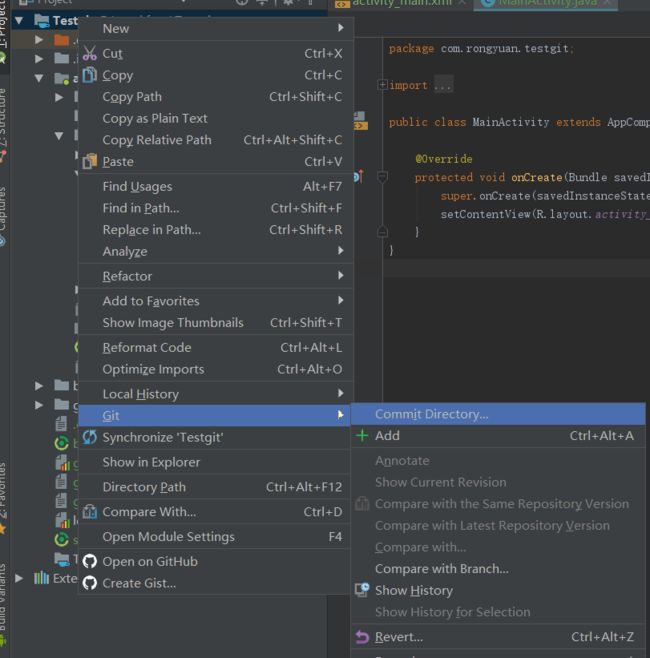Screen dimensions: 650x658
Task: Click Local History submenu arrow
Action: (341, 393)
